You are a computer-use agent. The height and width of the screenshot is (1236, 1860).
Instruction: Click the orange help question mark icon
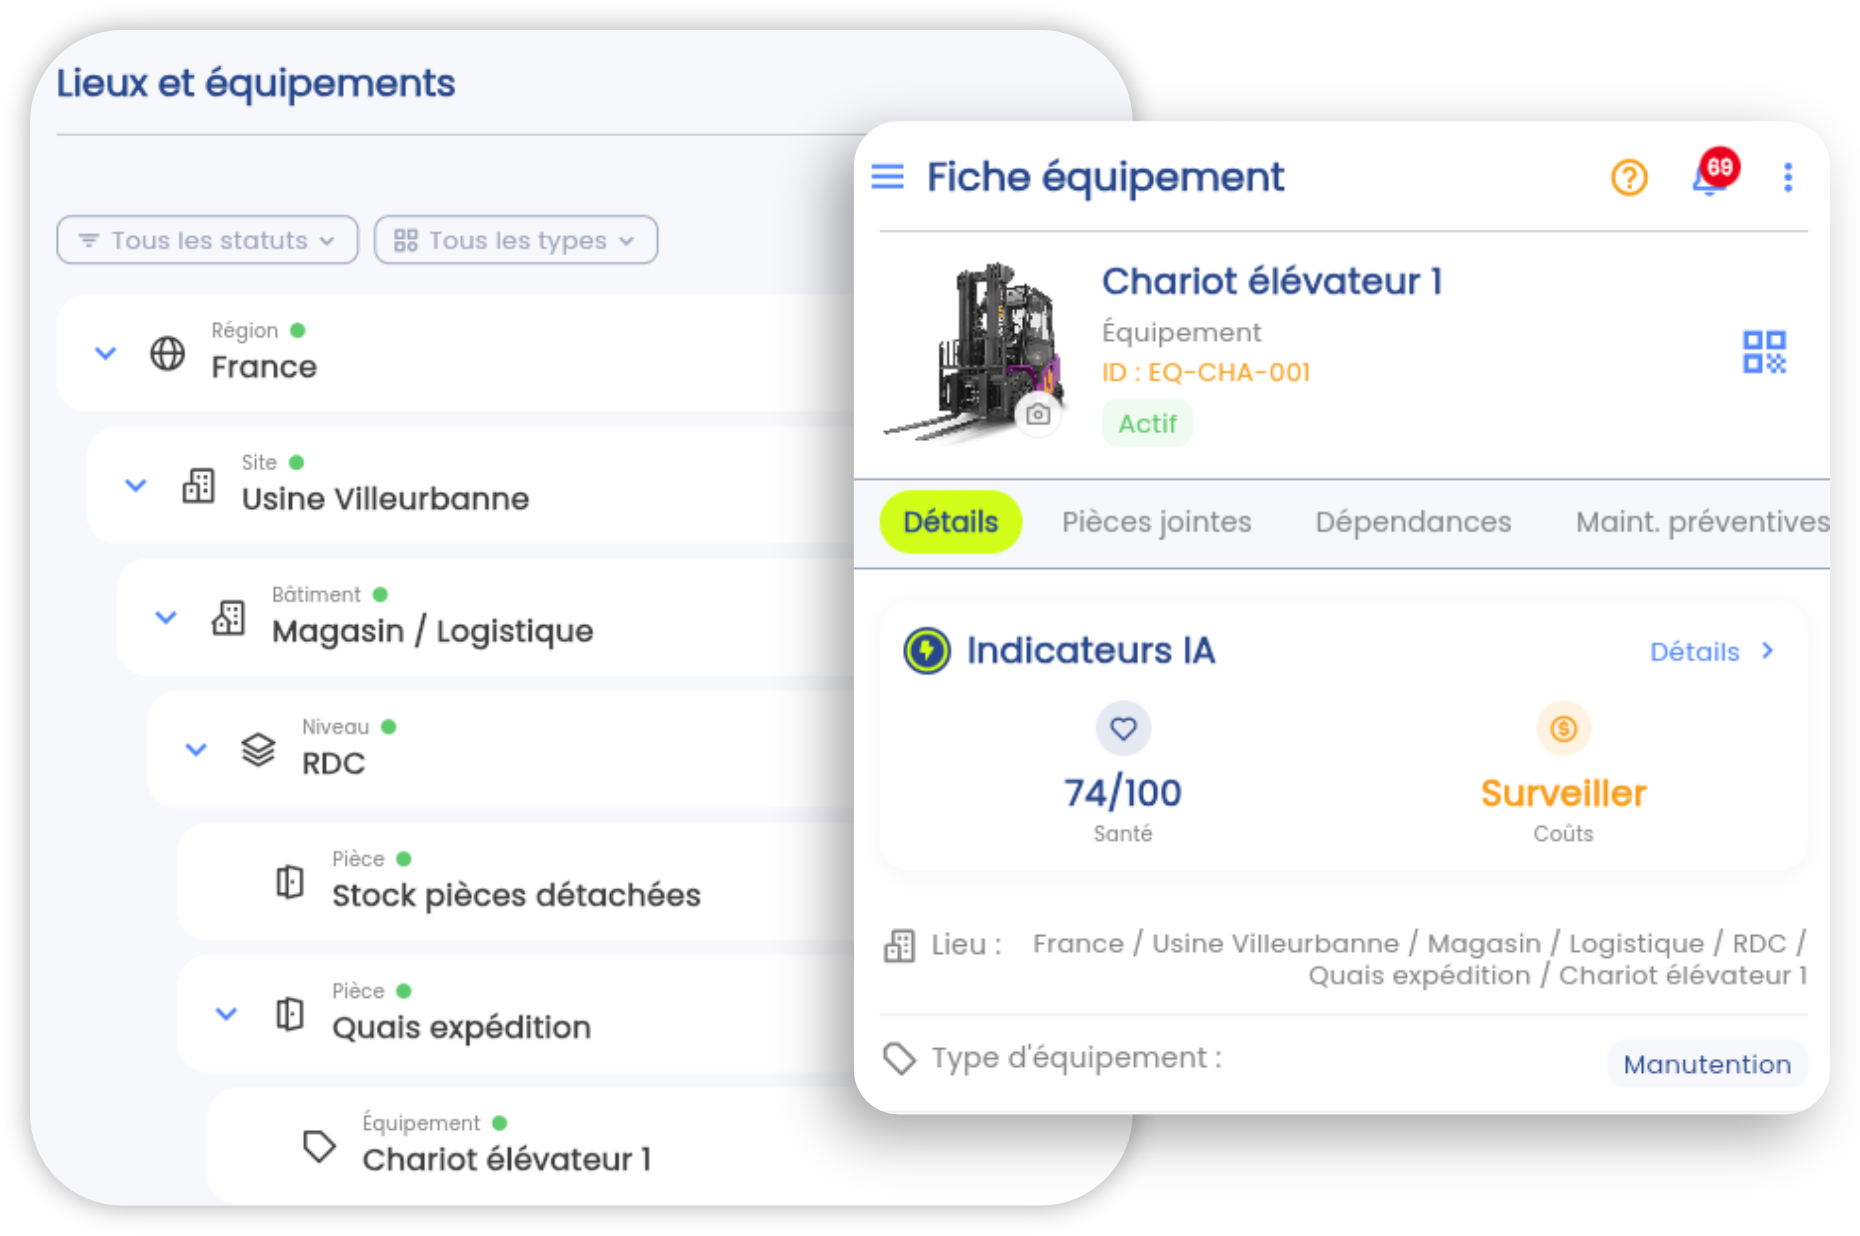click(x=1628, y=178)
